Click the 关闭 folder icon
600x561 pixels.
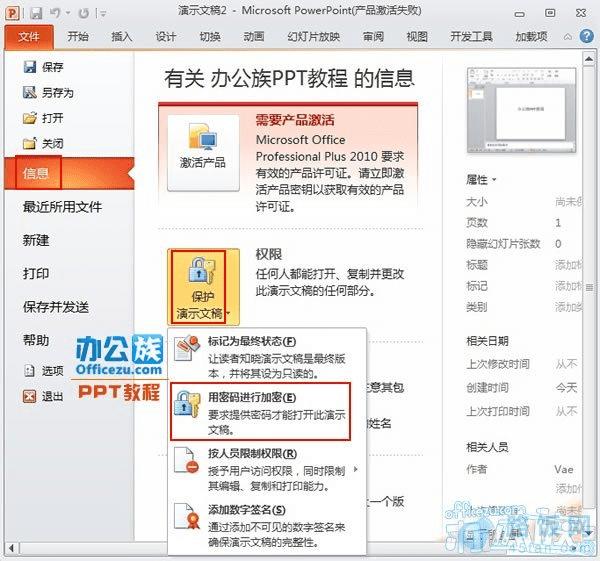pyautogui.click(x=29, y=144)
